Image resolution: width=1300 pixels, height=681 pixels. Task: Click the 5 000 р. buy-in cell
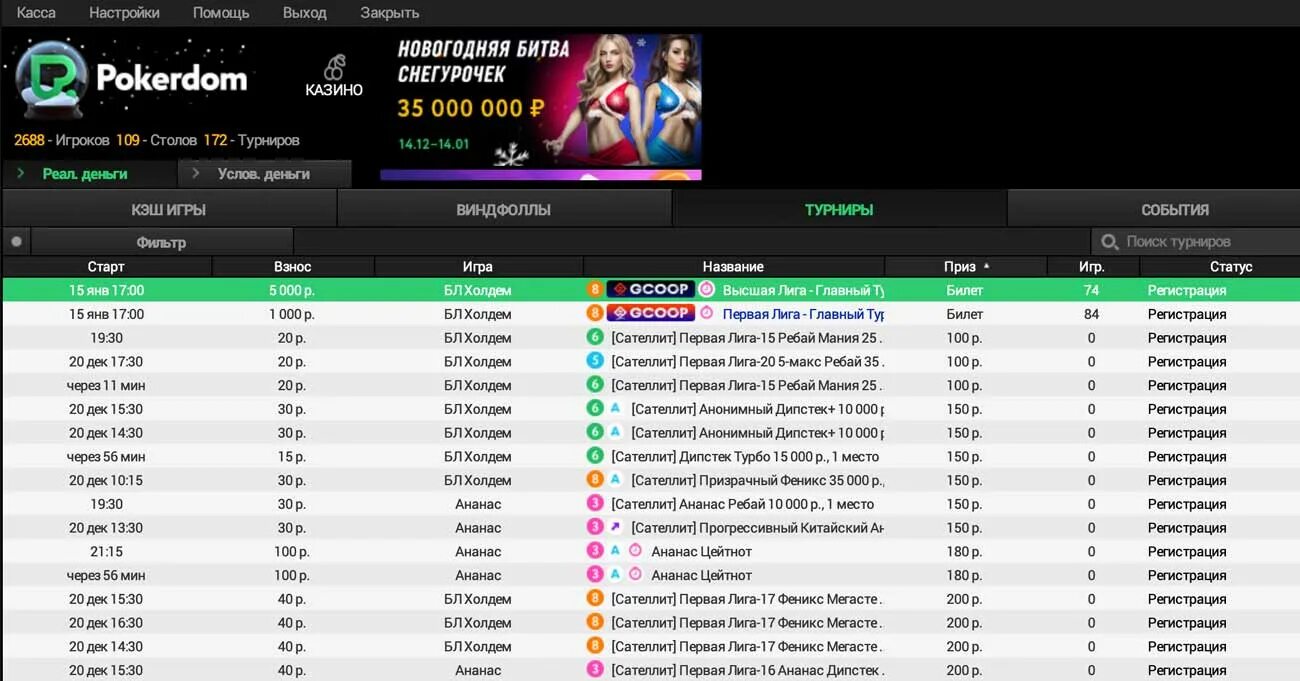pyautogui.click(x=293, y=290)
